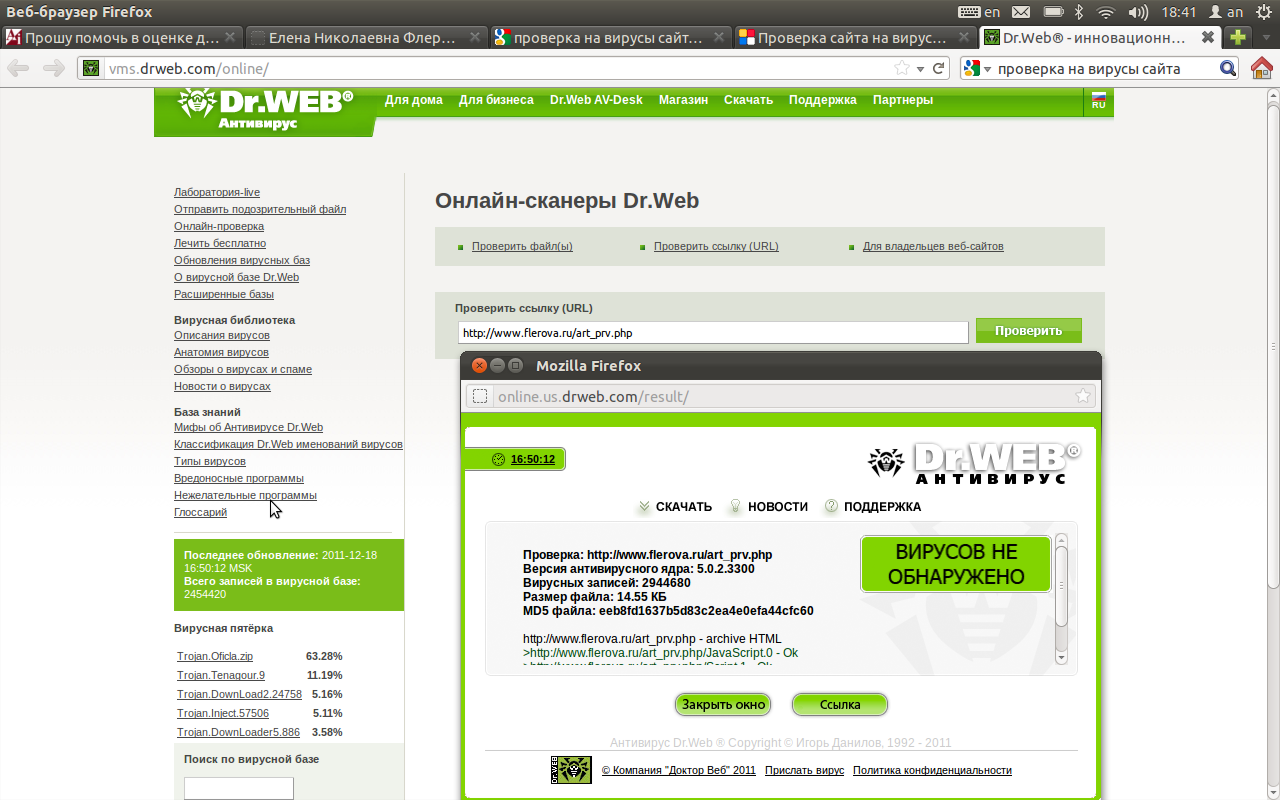This screenshot has height=800, width=1280.
Task: Bookmark page using address bar star
Action: pos(902,69)
